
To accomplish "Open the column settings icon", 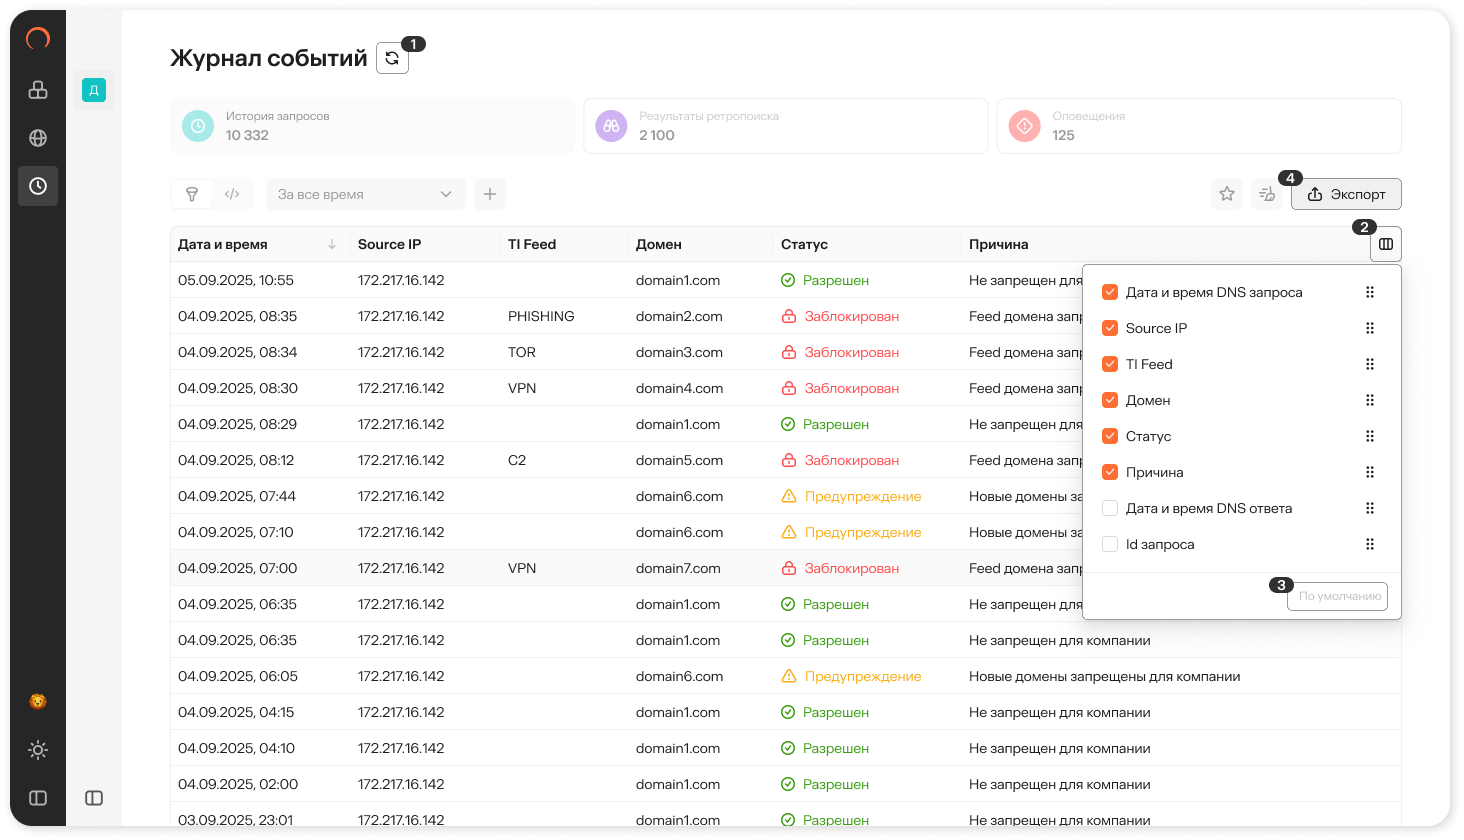I will [1386, 244].
